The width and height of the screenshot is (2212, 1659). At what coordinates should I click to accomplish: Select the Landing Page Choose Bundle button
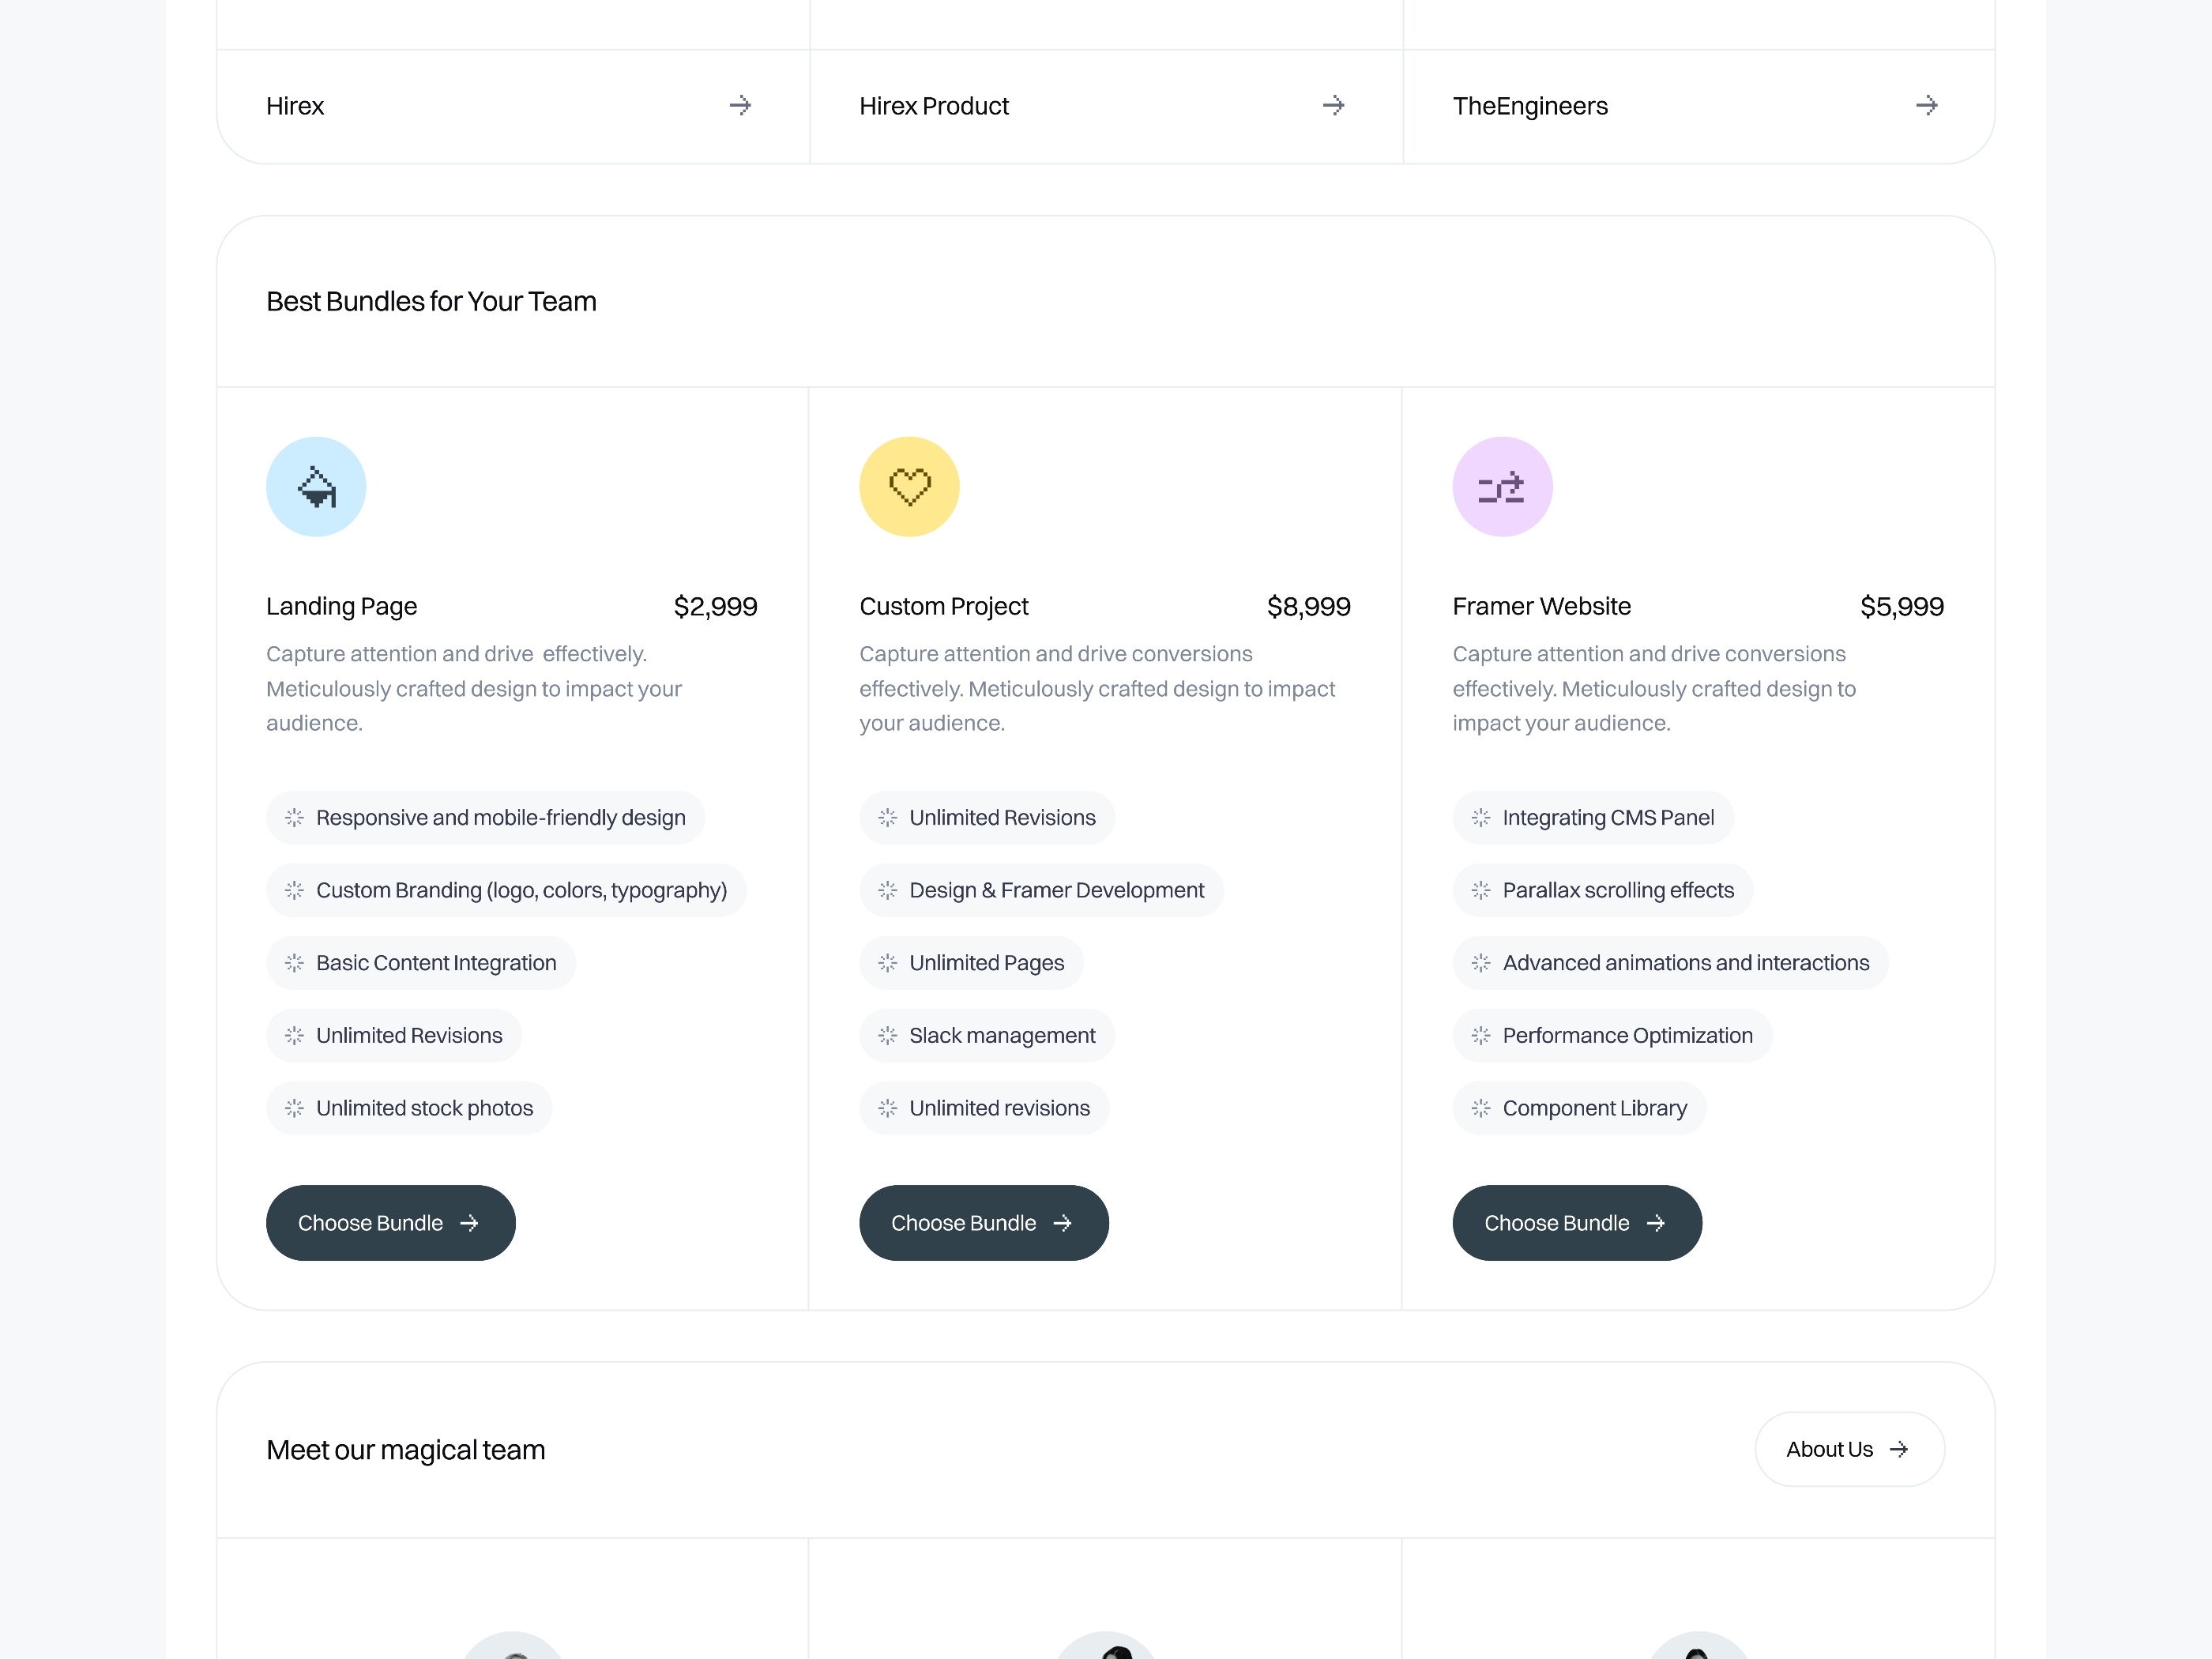(392, 1221)
